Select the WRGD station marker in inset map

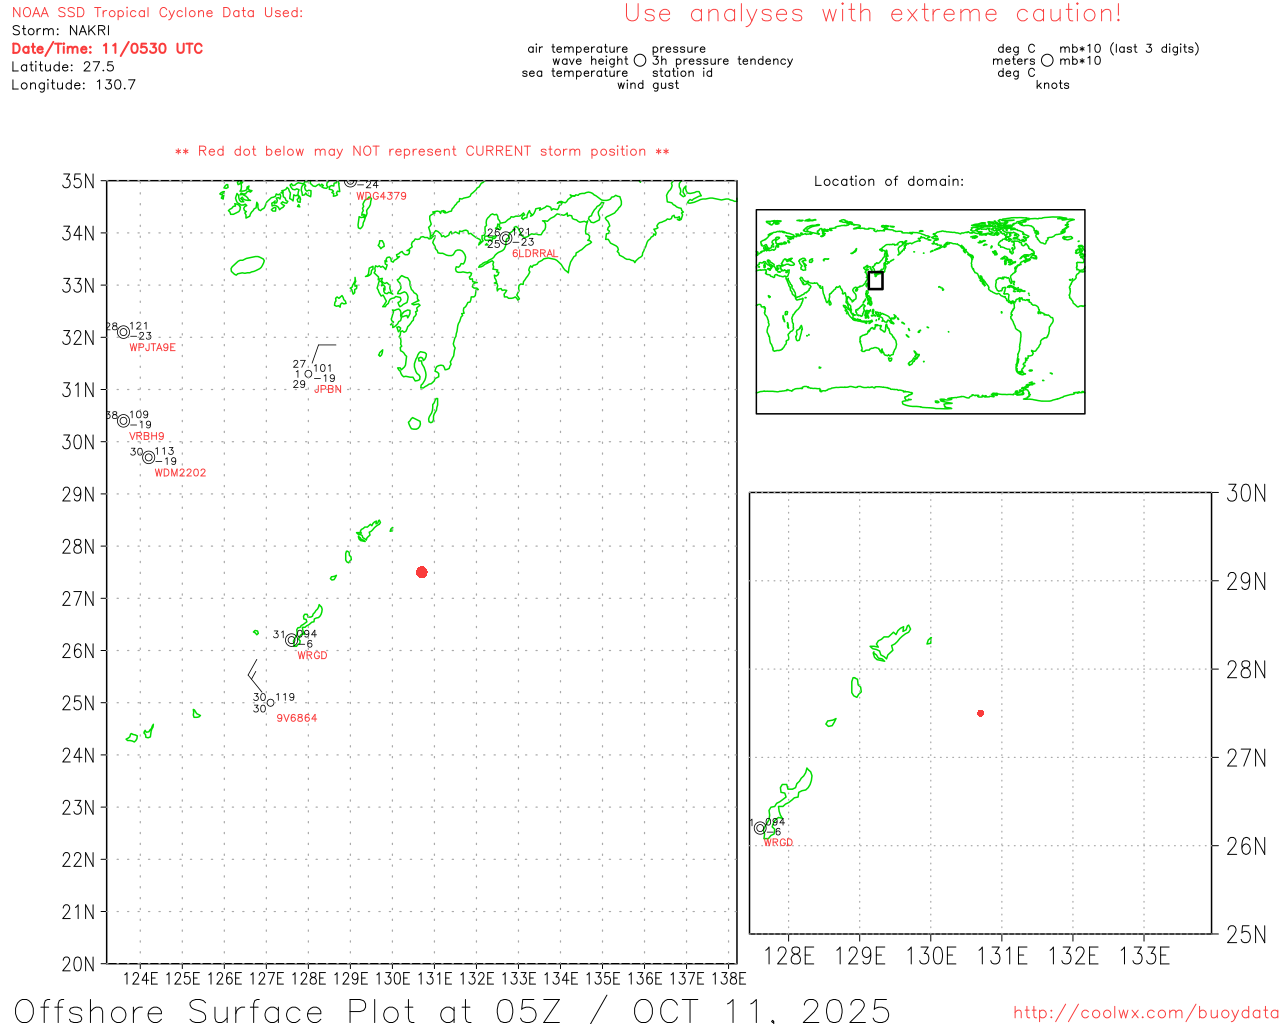coord(760,828)
